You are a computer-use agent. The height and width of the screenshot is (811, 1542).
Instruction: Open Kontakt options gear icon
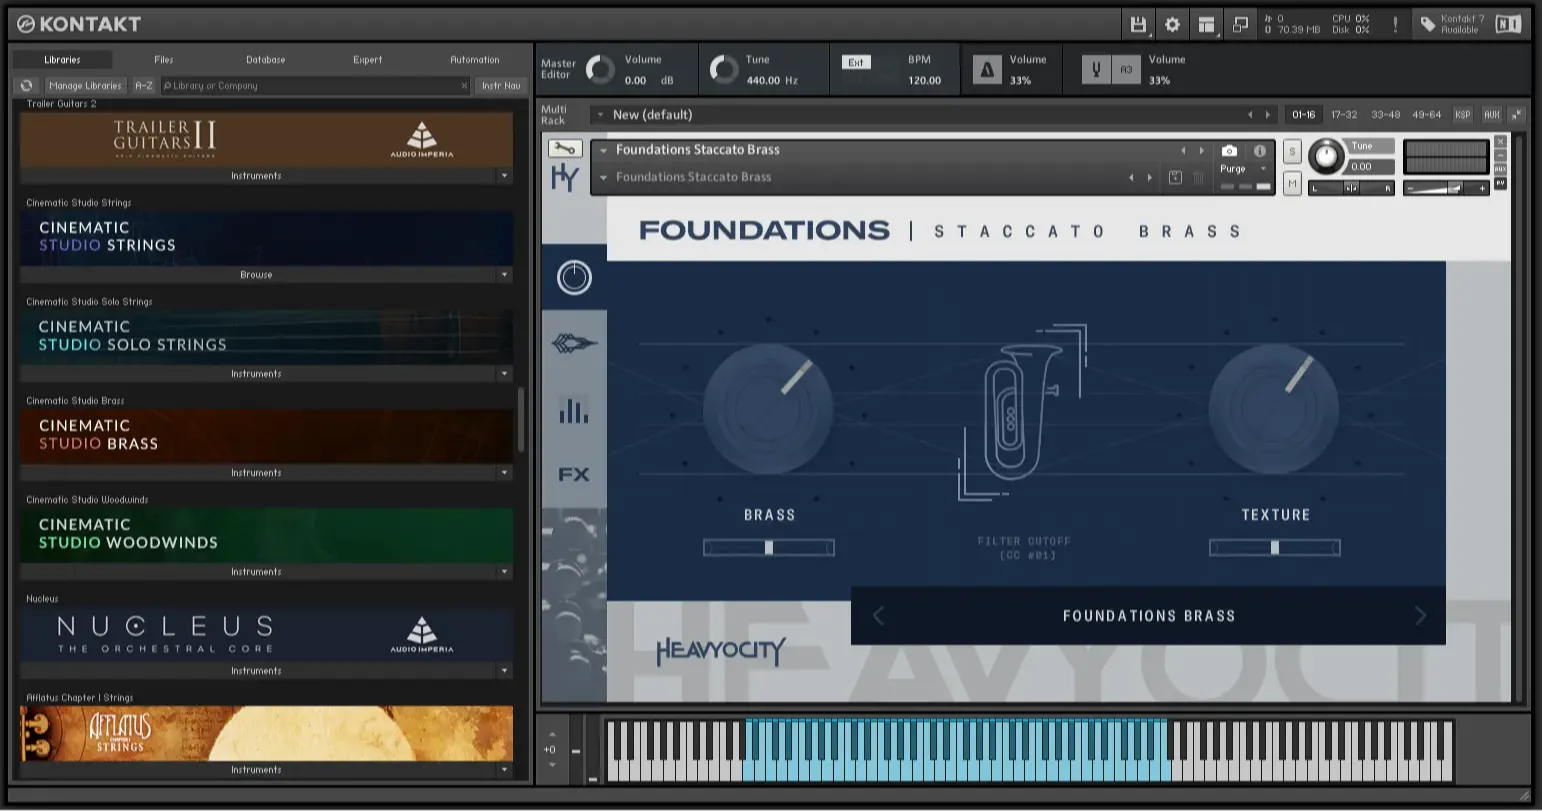pos(1172,25)
